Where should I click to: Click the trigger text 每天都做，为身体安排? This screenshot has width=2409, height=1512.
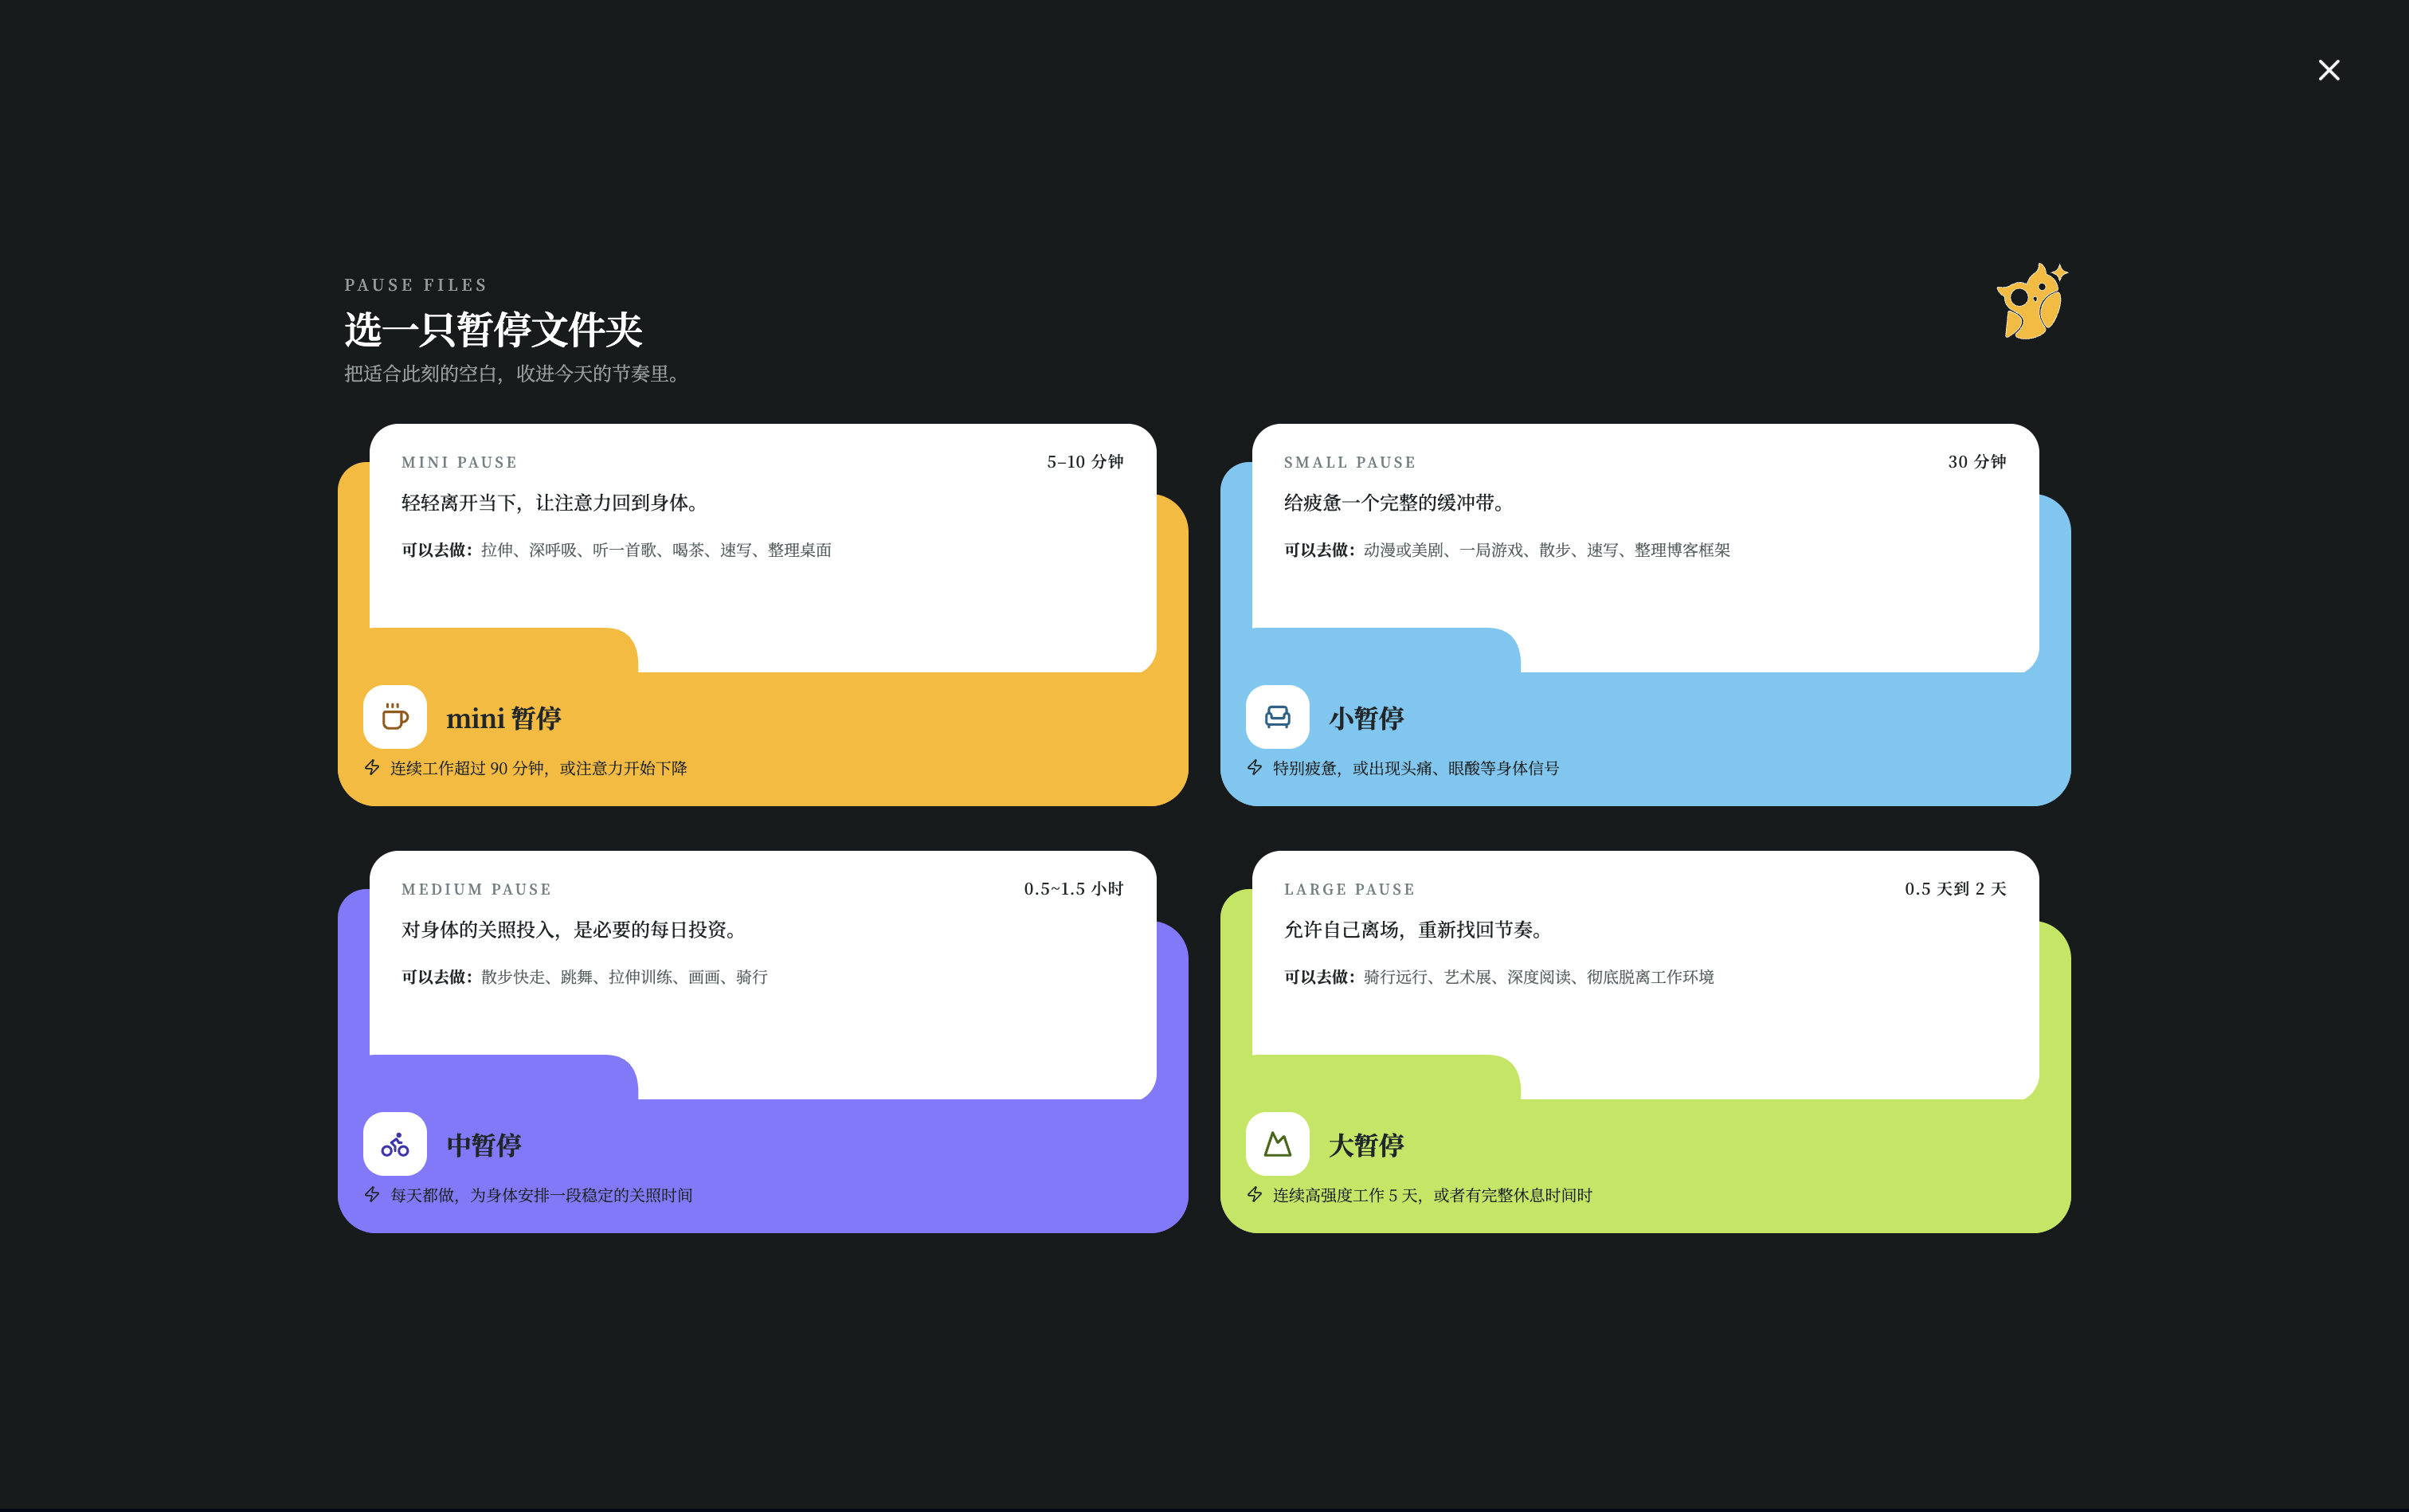click(541, 1195)
